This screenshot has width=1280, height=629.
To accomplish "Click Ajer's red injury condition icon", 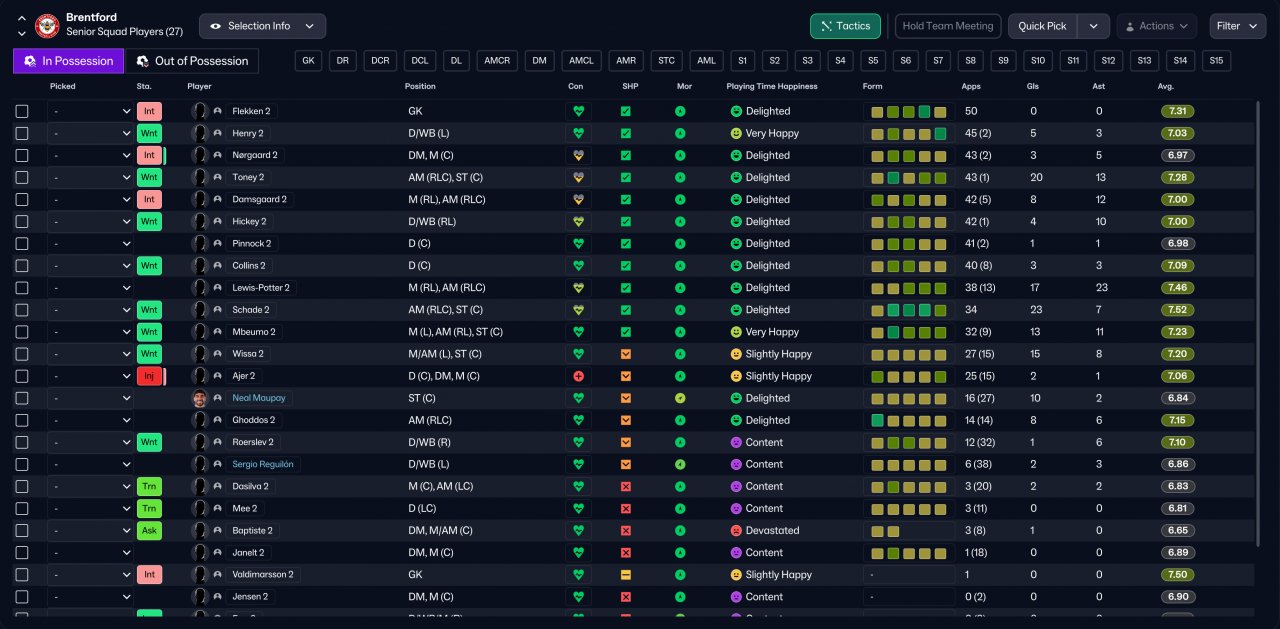I will click(577, 376).
